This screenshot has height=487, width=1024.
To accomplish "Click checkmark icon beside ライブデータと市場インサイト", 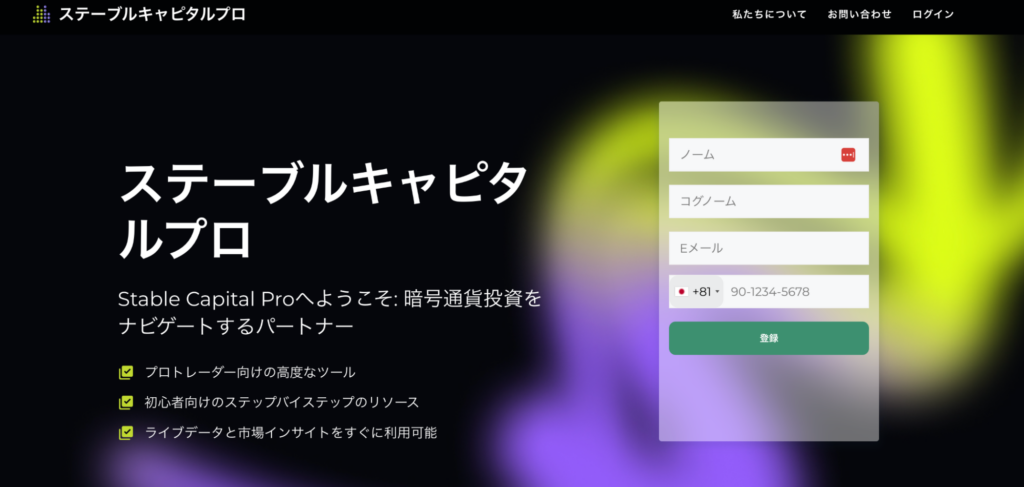I will coord(126,433).
